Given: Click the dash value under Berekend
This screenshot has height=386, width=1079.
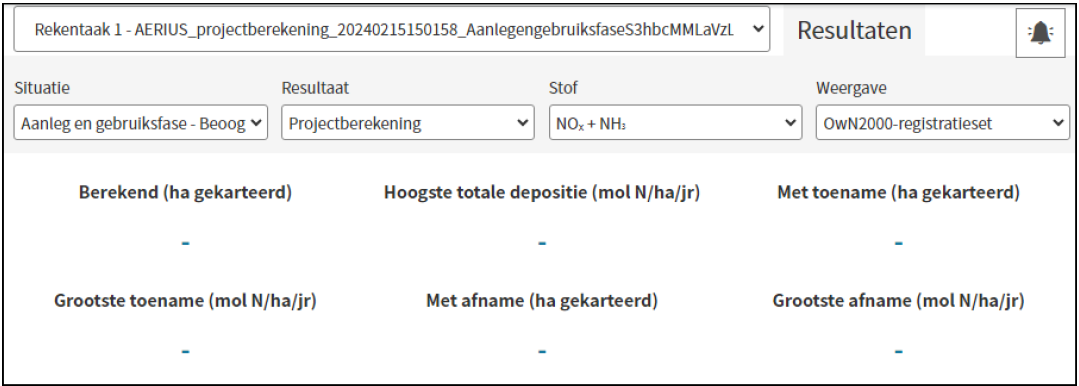Looking at the screenshot, I should click(x=185, y=244).
